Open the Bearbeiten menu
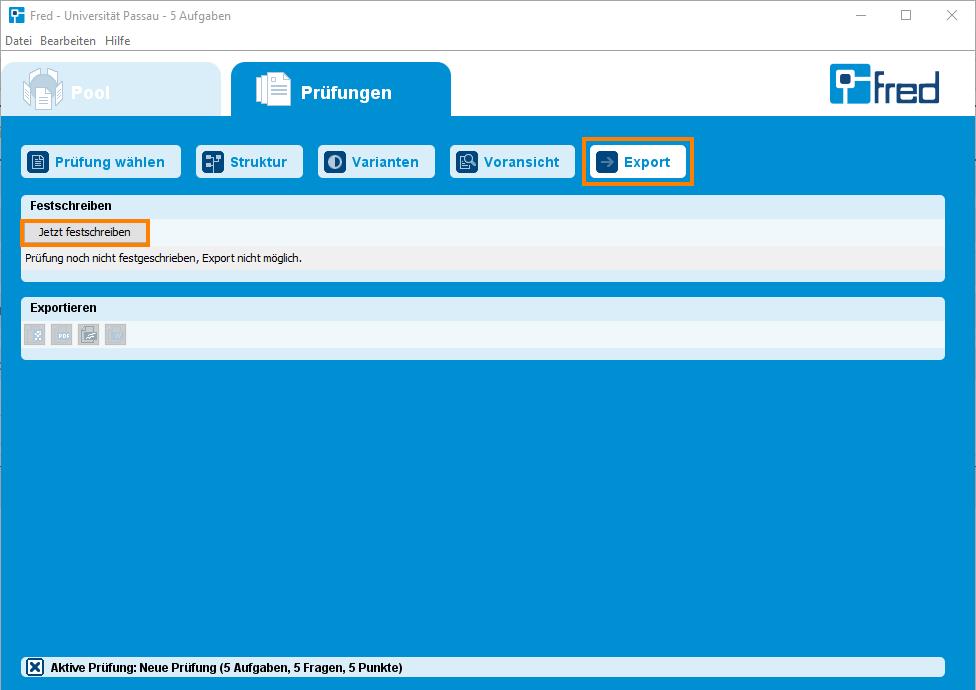The height and width of the screenshot is (690, 976). click(68, 40)
